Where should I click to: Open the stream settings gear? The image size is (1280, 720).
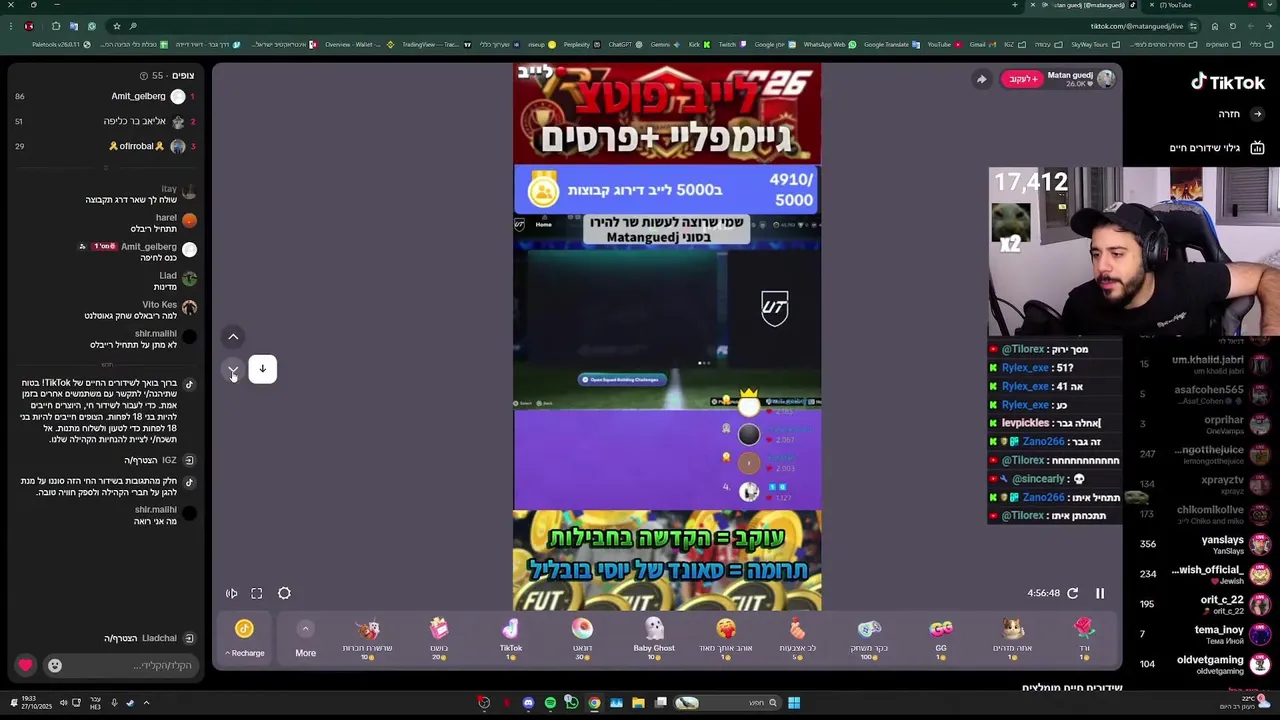(284, 593)
